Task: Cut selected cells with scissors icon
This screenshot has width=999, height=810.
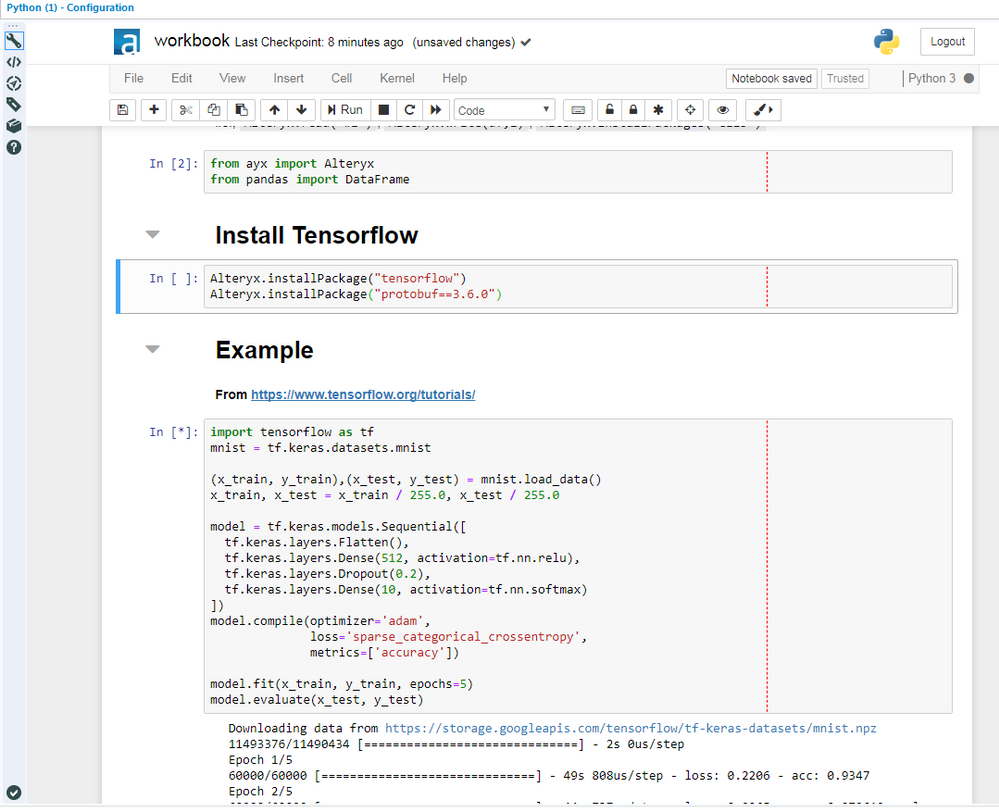Action: 185,110
